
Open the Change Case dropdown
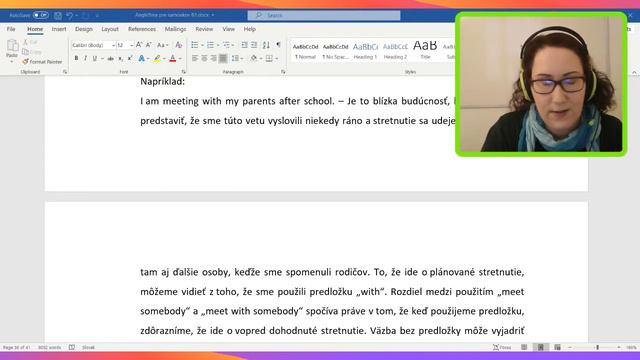[x=162, y=45]
